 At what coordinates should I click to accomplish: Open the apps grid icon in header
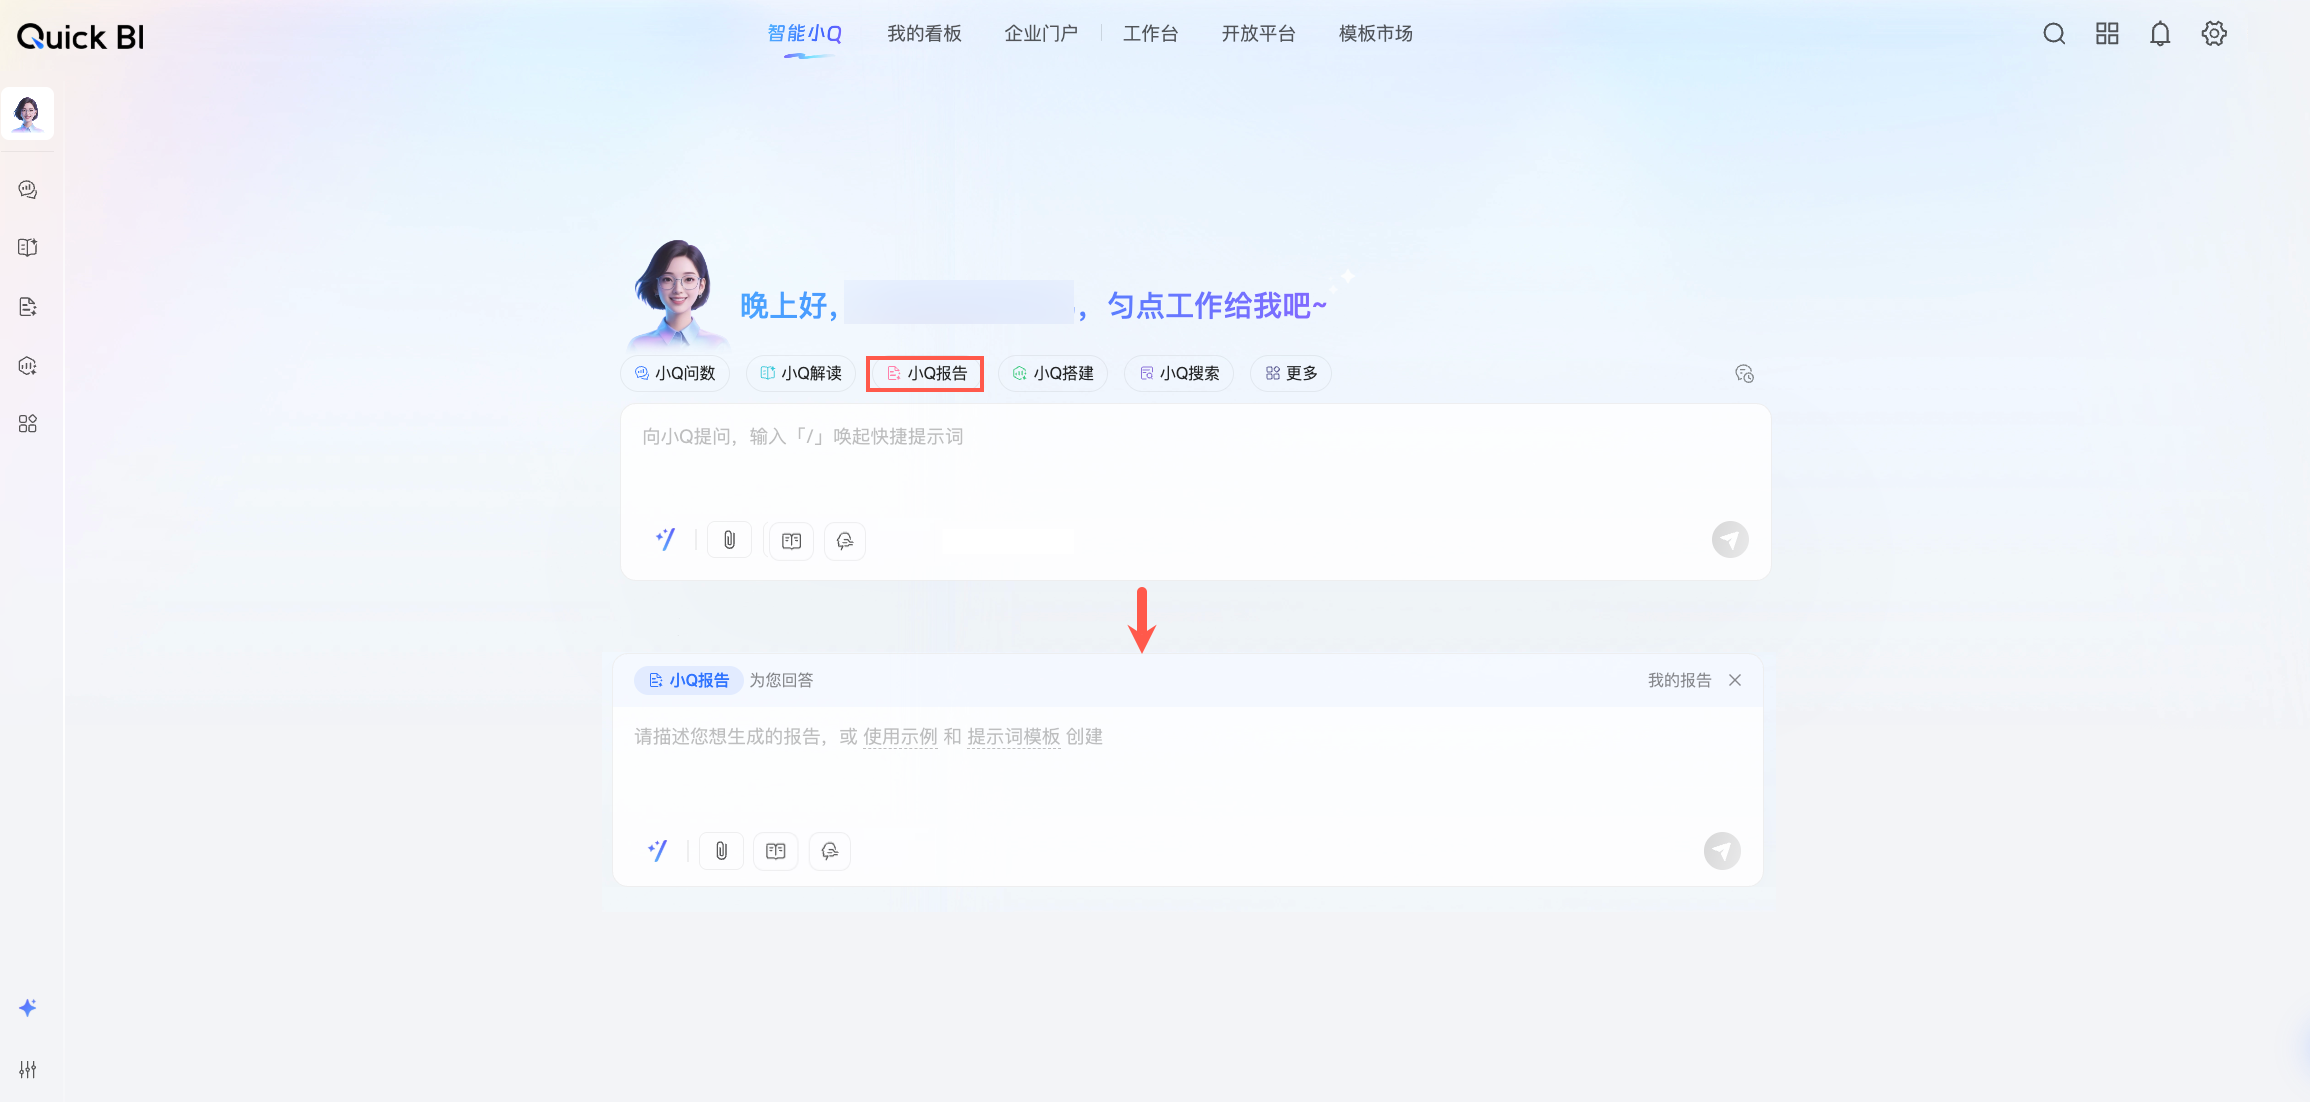coord(2107,34)
